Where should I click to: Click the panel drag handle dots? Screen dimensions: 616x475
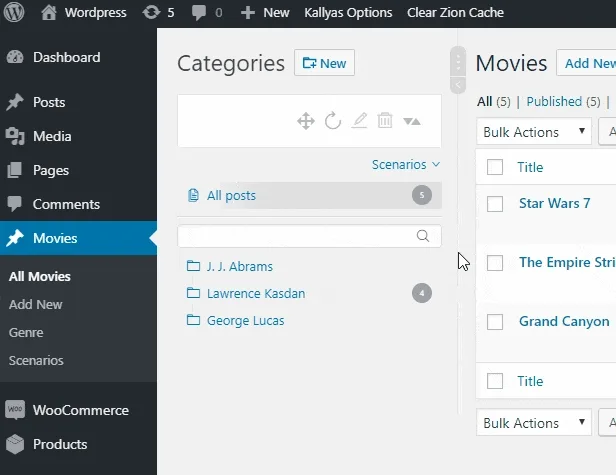tap(458, 62)
